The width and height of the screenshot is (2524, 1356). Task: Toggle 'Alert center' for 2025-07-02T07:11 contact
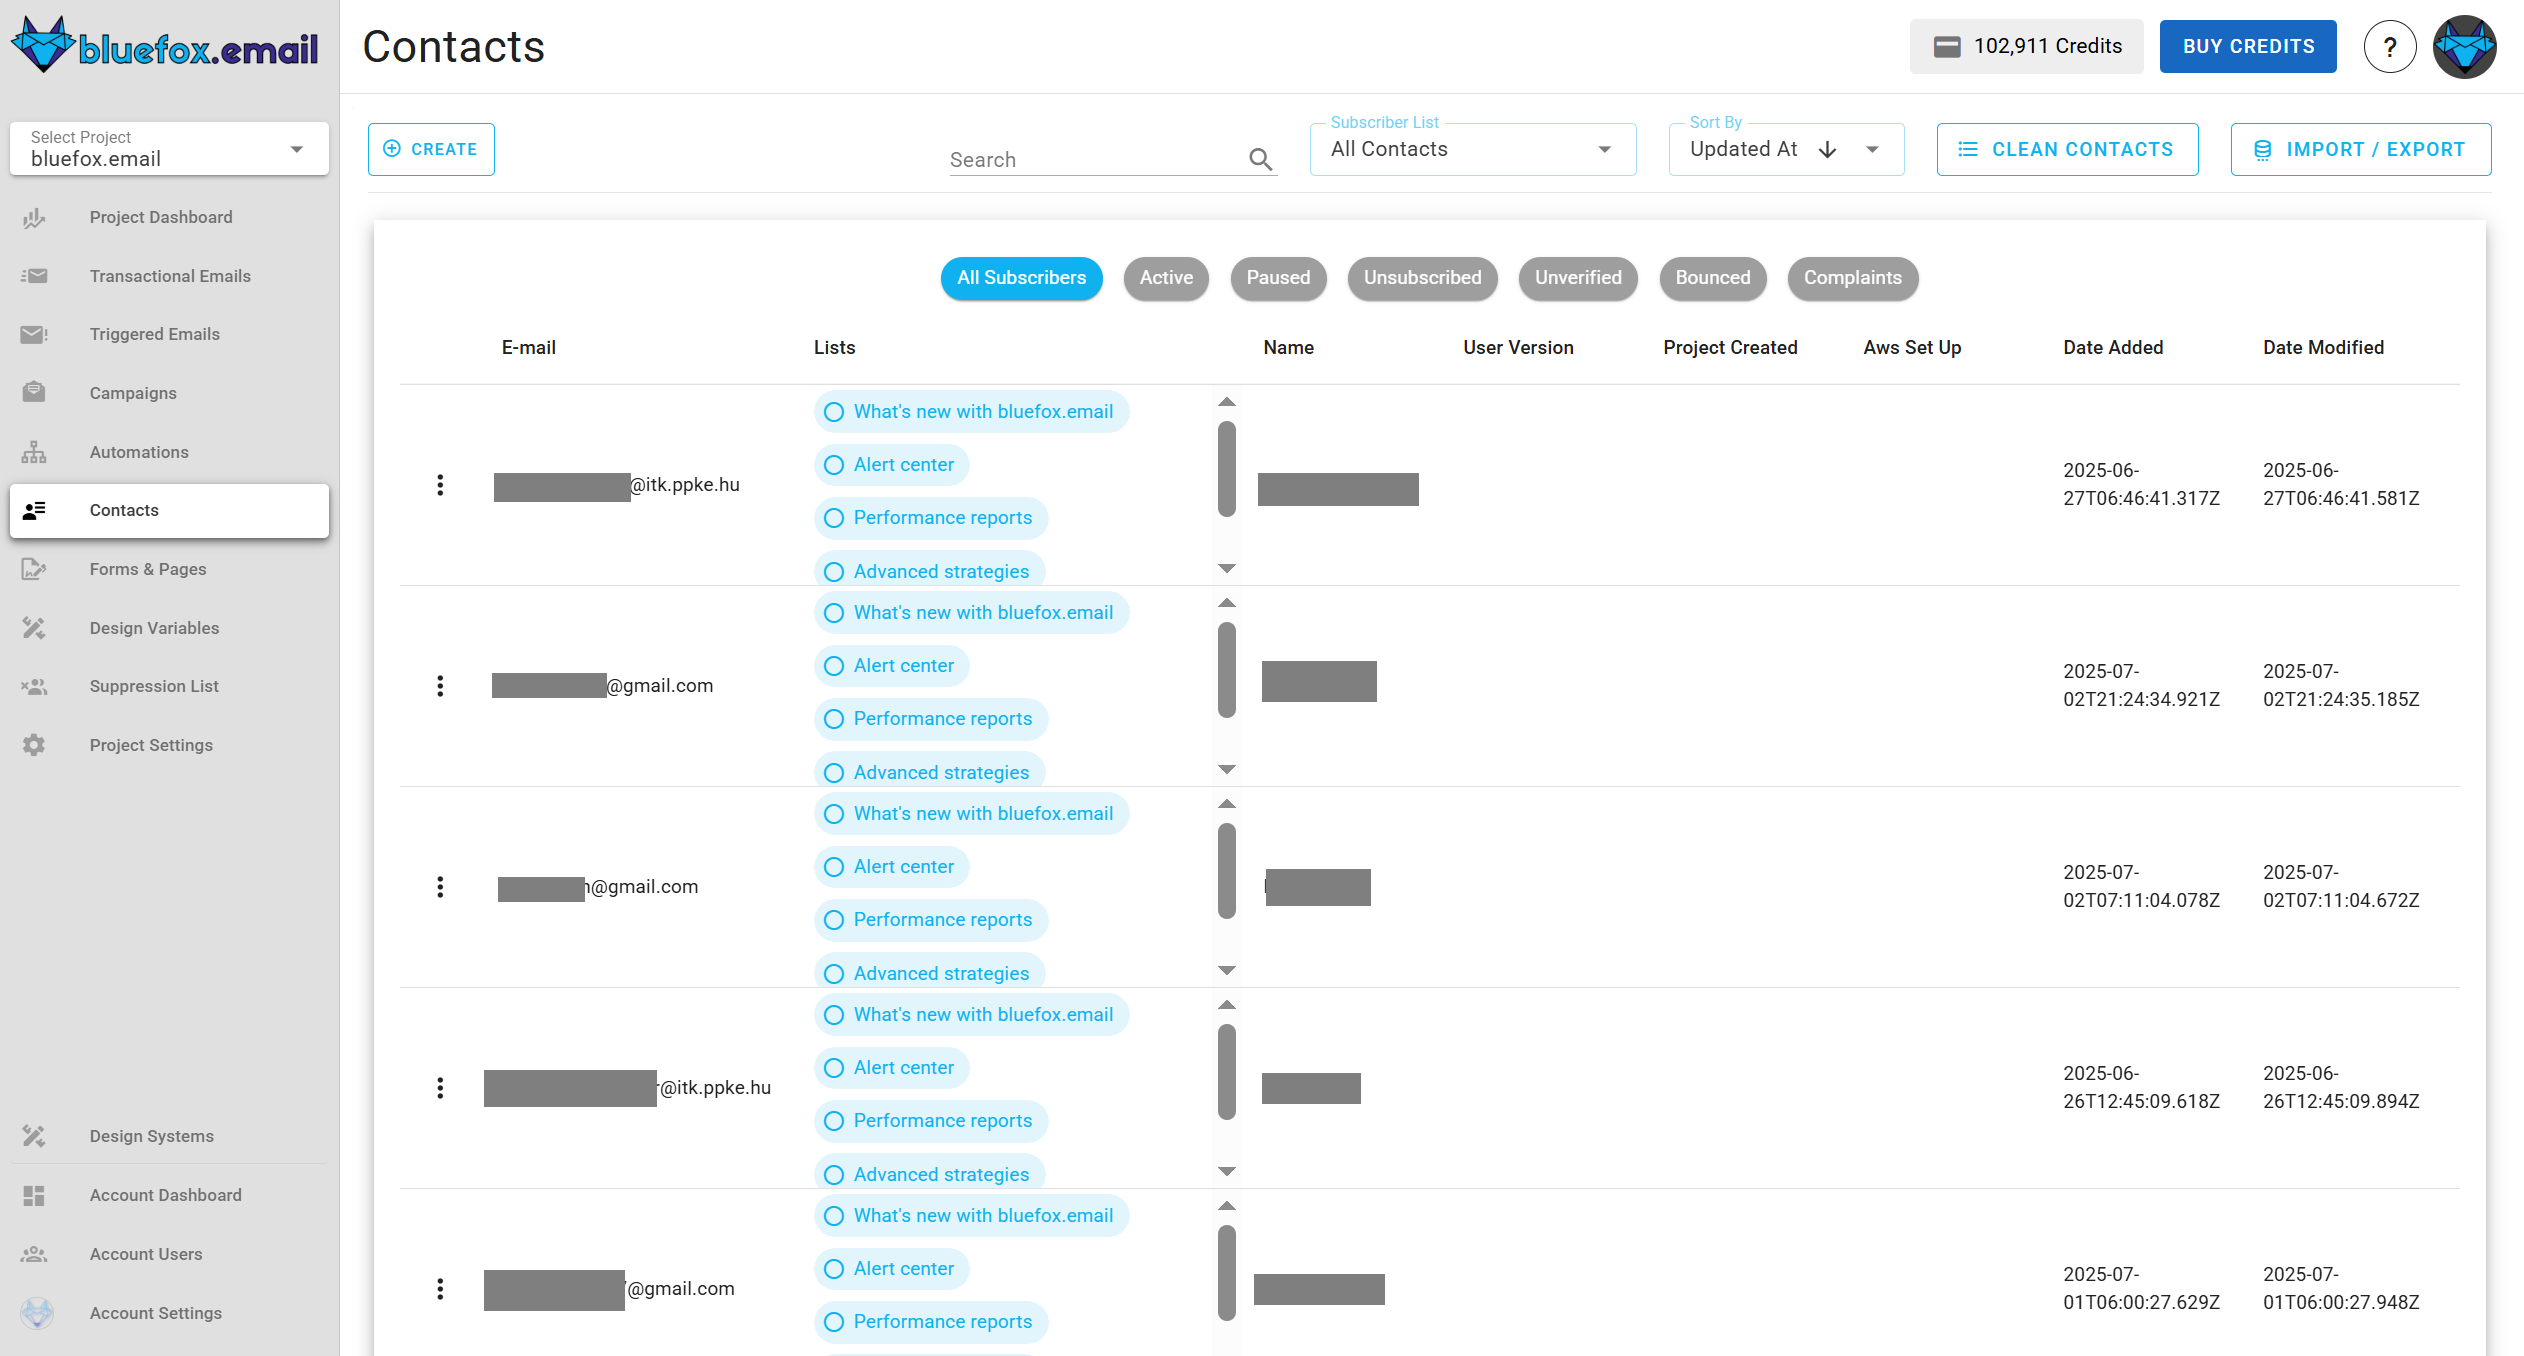coord(891,867)
